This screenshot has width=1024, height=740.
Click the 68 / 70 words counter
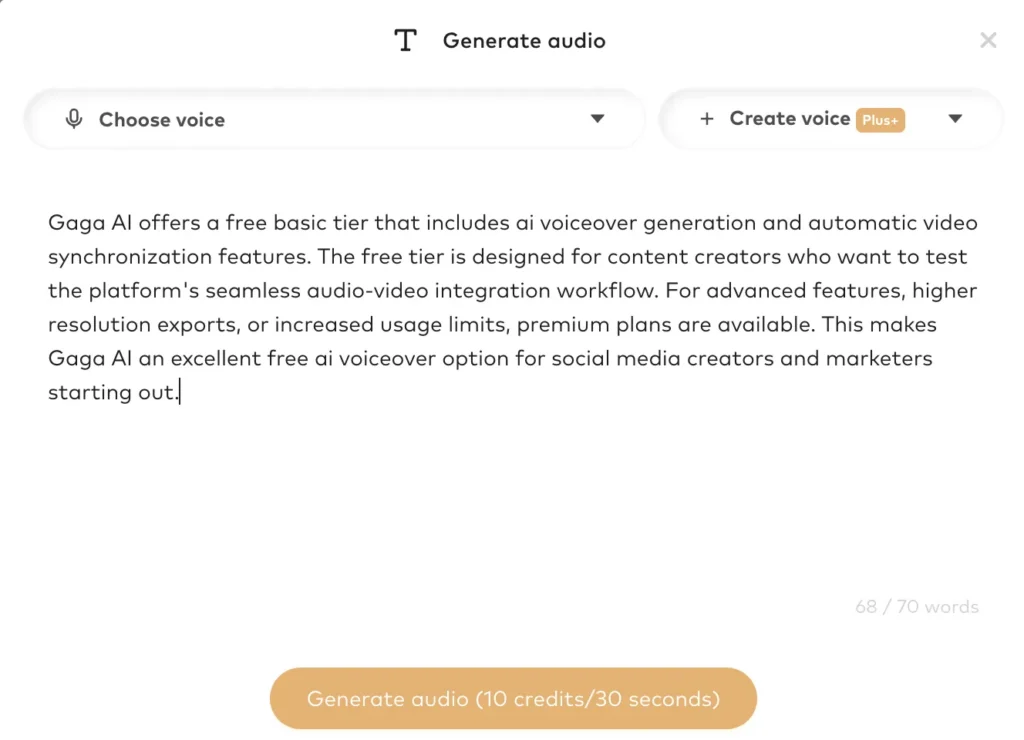916,606
